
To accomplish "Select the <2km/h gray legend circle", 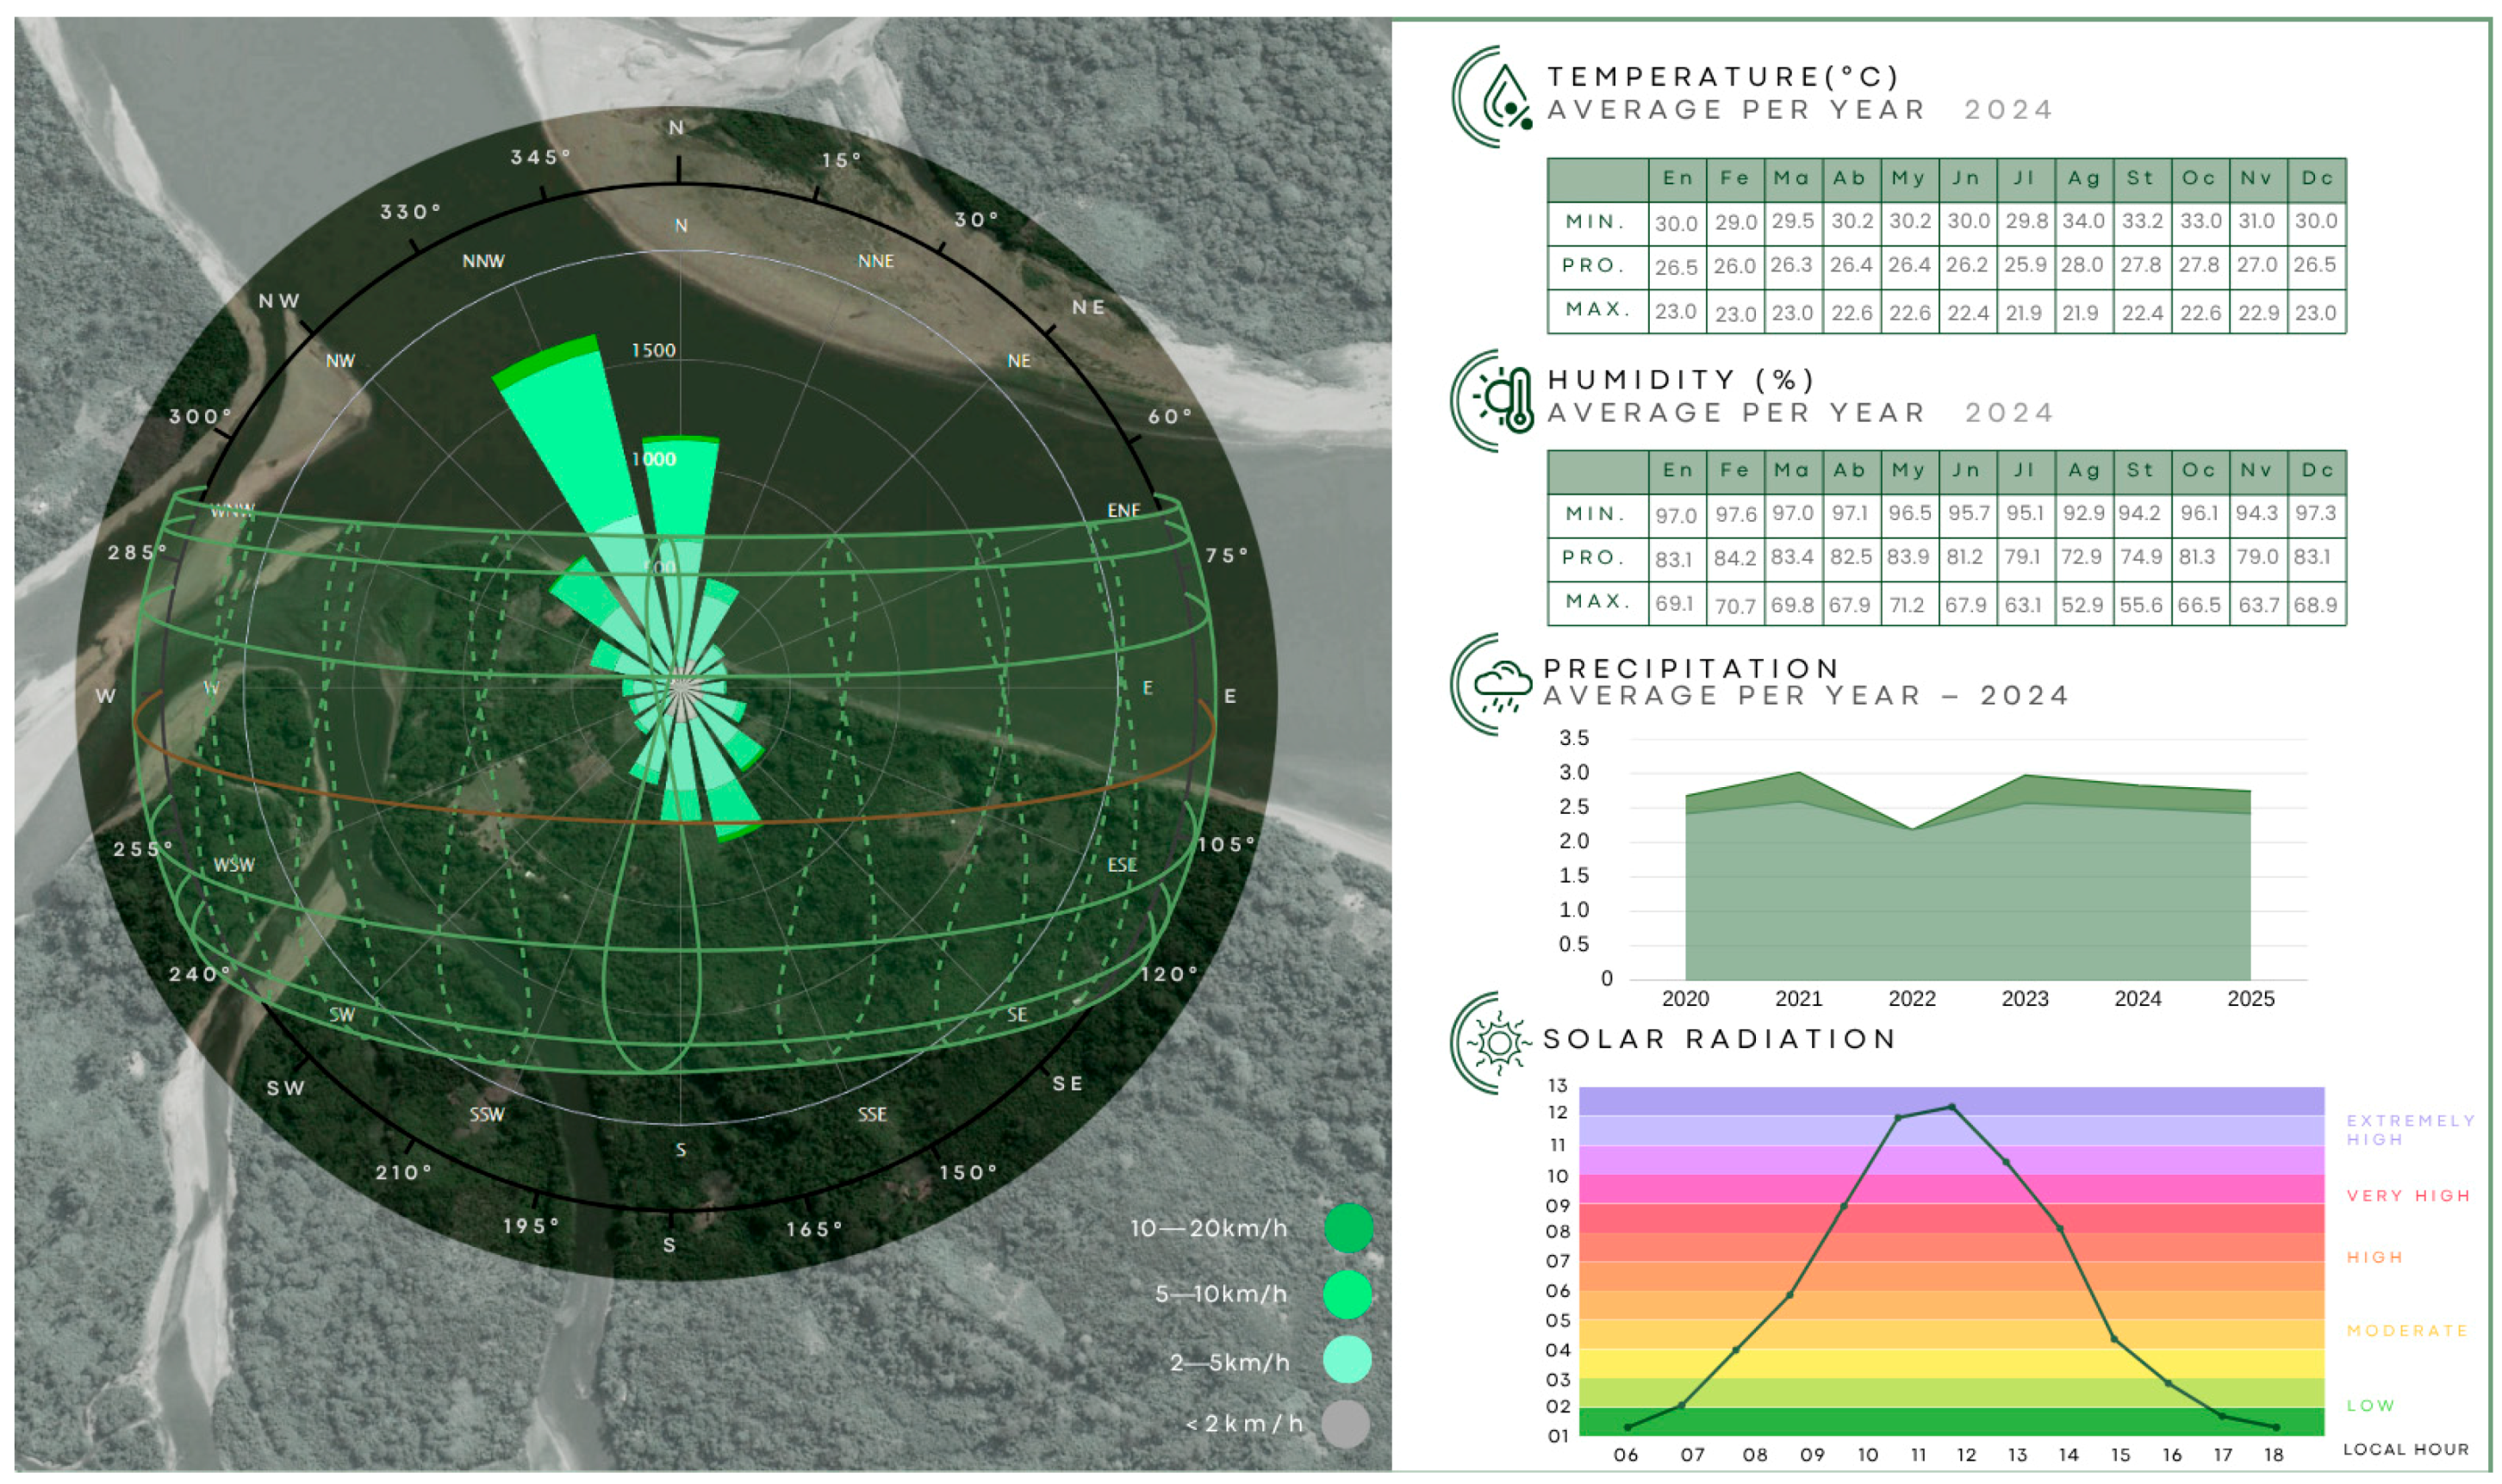I will click(1345, 1424).
